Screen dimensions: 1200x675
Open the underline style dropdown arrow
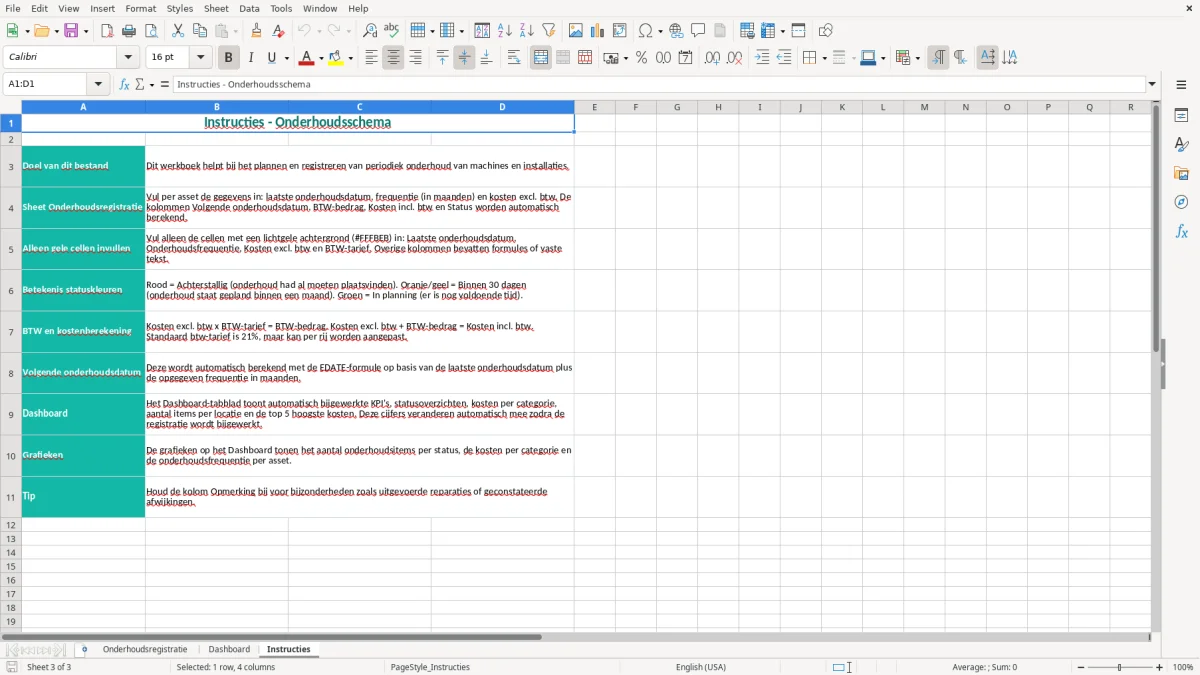coord(286,58)
